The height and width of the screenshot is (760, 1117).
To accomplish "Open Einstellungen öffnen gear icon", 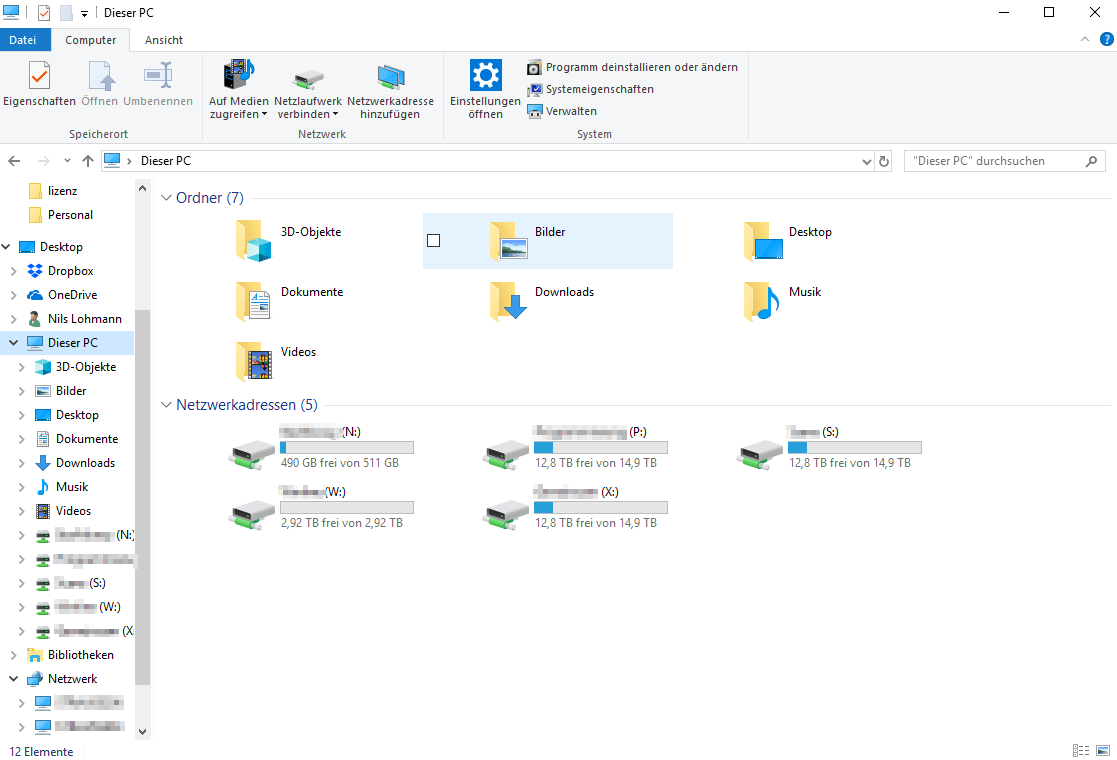I will point(485,77).
